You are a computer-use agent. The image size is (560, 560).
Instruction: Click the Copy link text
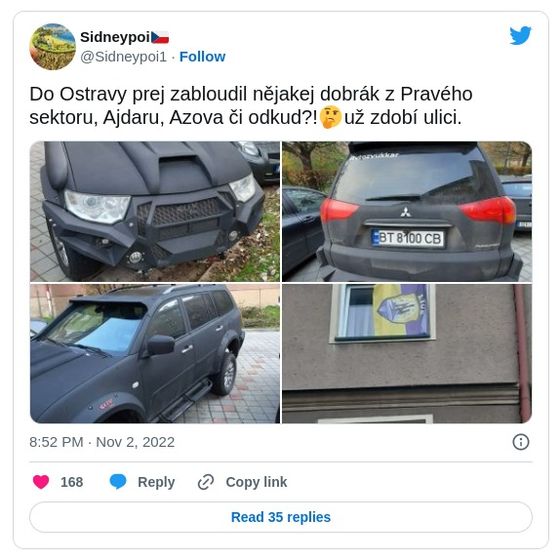(256, 482)
